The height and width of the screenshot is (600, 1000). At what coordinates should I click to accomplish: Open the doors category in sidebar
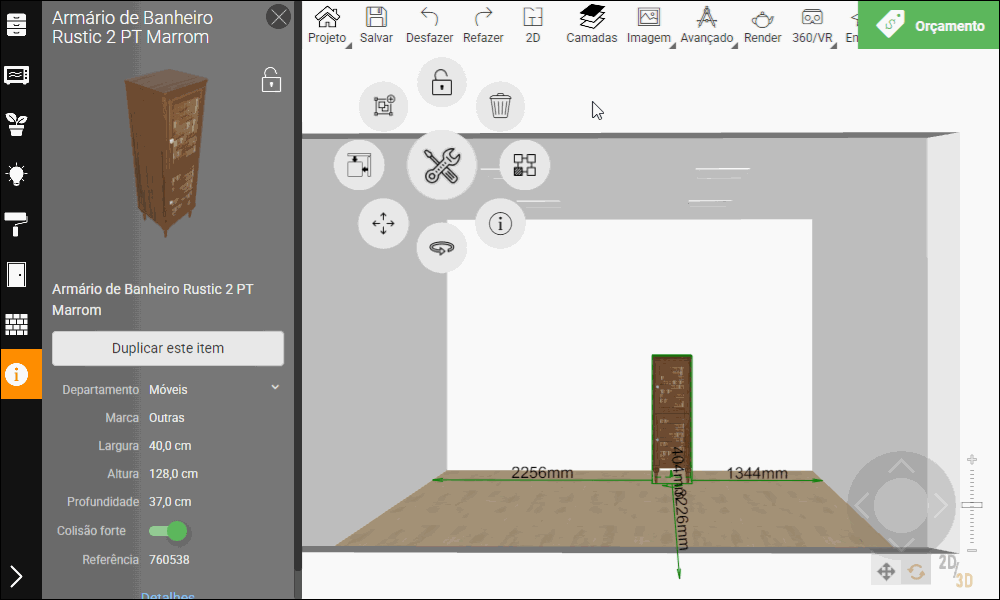point(17,274)
